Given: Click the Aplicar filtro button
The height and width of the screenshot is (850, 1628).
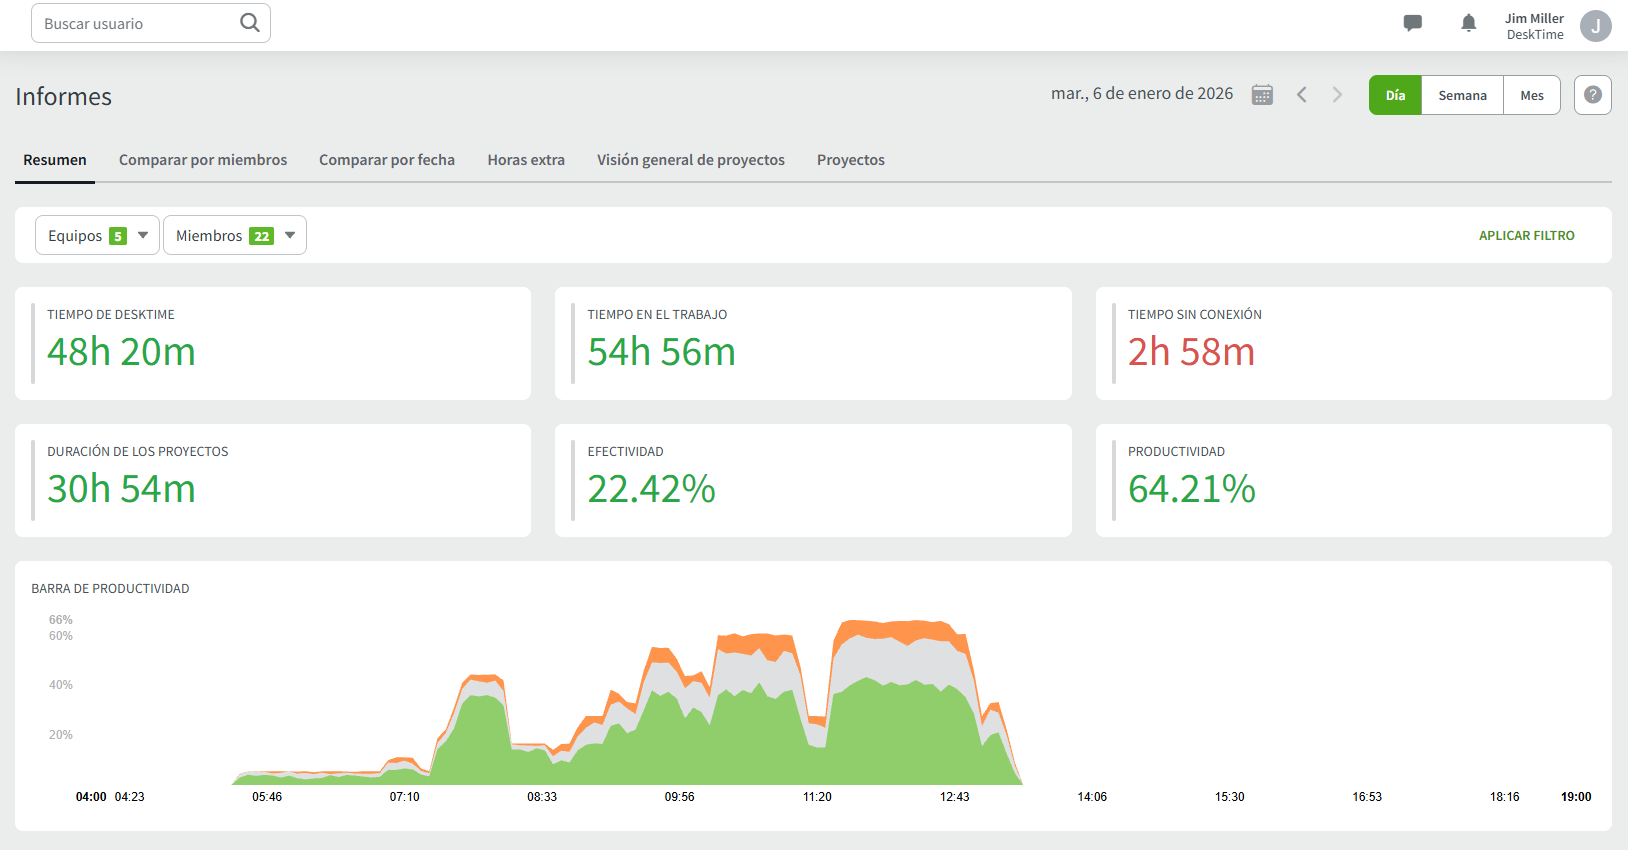Looking at the screenshot, I should (x=1526, y=236).
